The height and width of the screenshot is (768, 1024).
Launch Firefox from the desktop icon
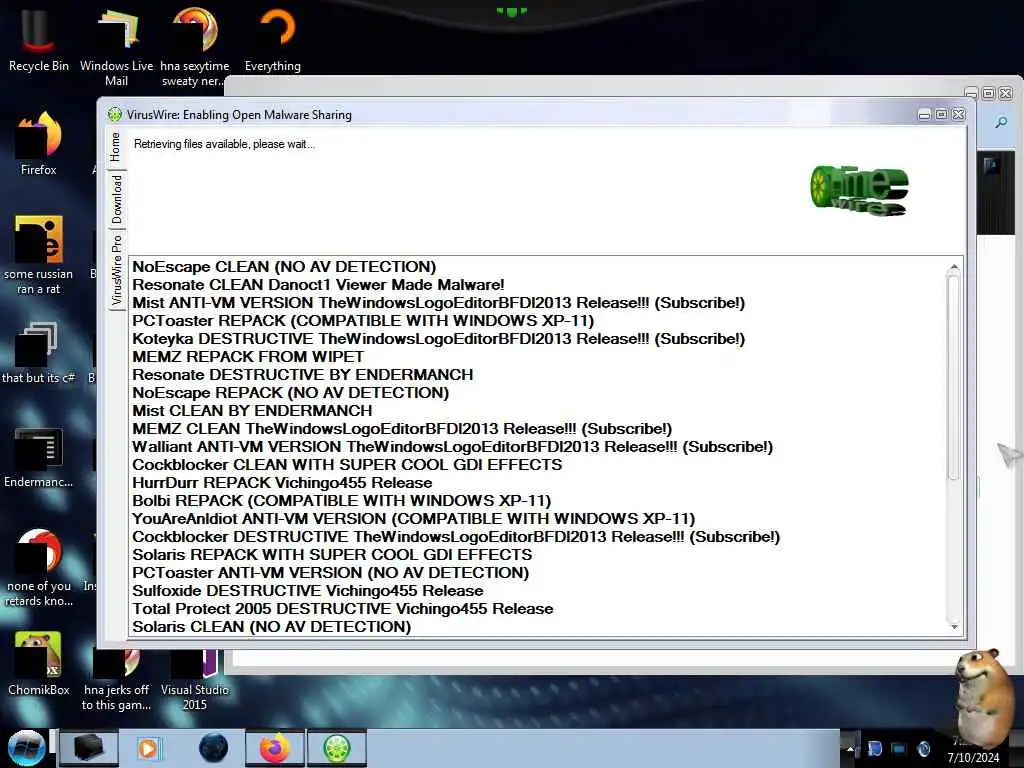[x=39, y=144]
